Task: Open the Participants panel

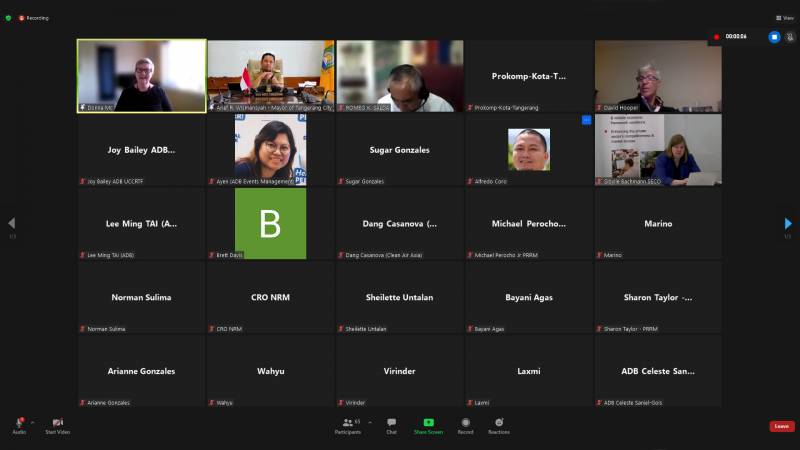Action: (x=348, y=424)
